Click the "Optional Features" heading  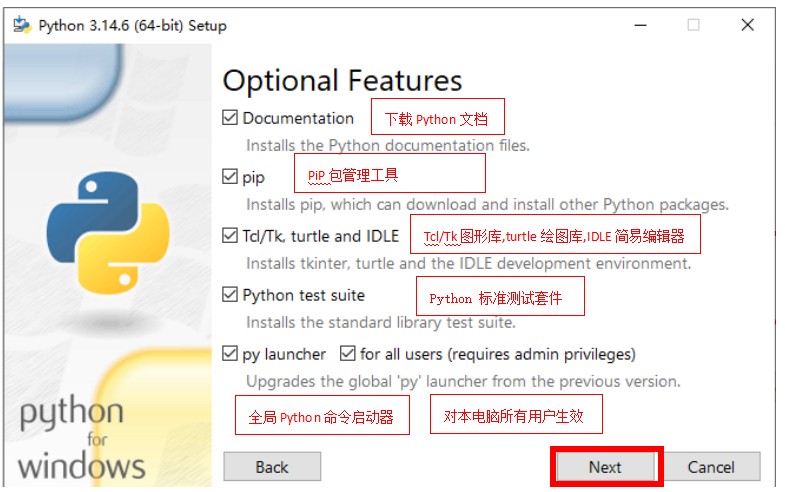342,81
